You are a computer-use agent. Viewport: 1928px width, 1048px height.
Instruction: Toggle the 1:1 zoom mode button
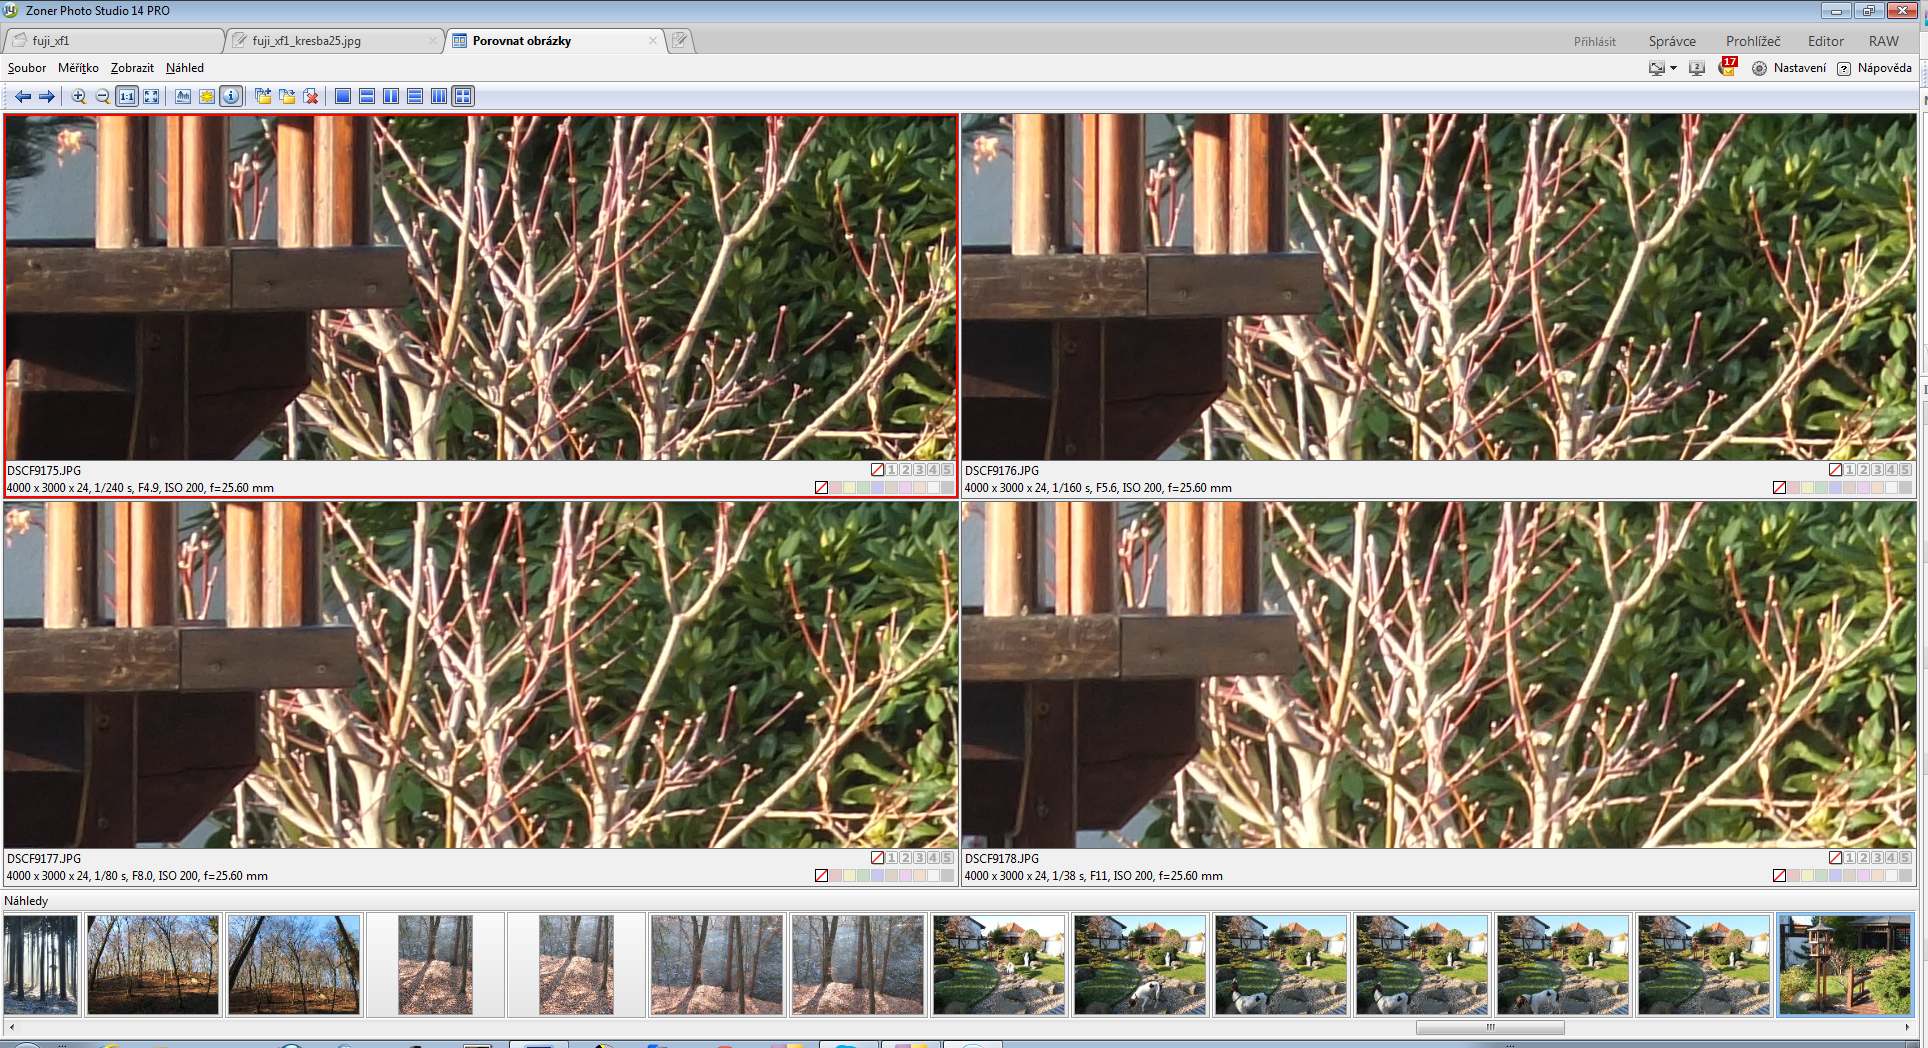pos(127,97)
